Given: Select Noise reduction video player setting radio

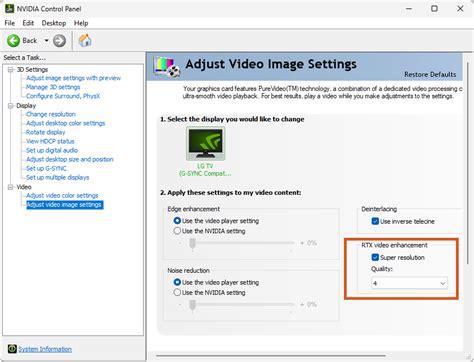Looking at the screenshot, I should click(177, 282).
